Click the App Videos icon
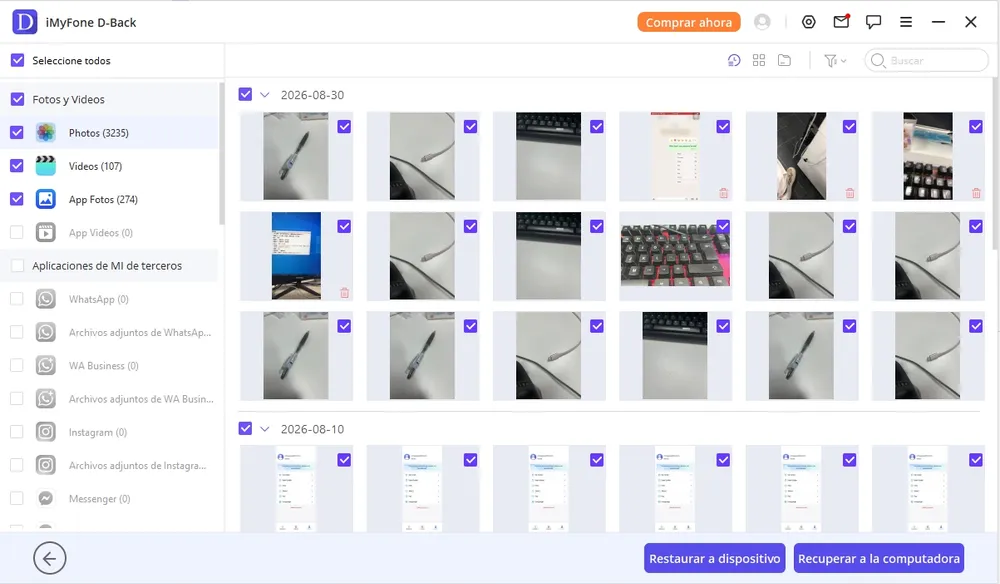The image size is (1000, 584). 45,232
